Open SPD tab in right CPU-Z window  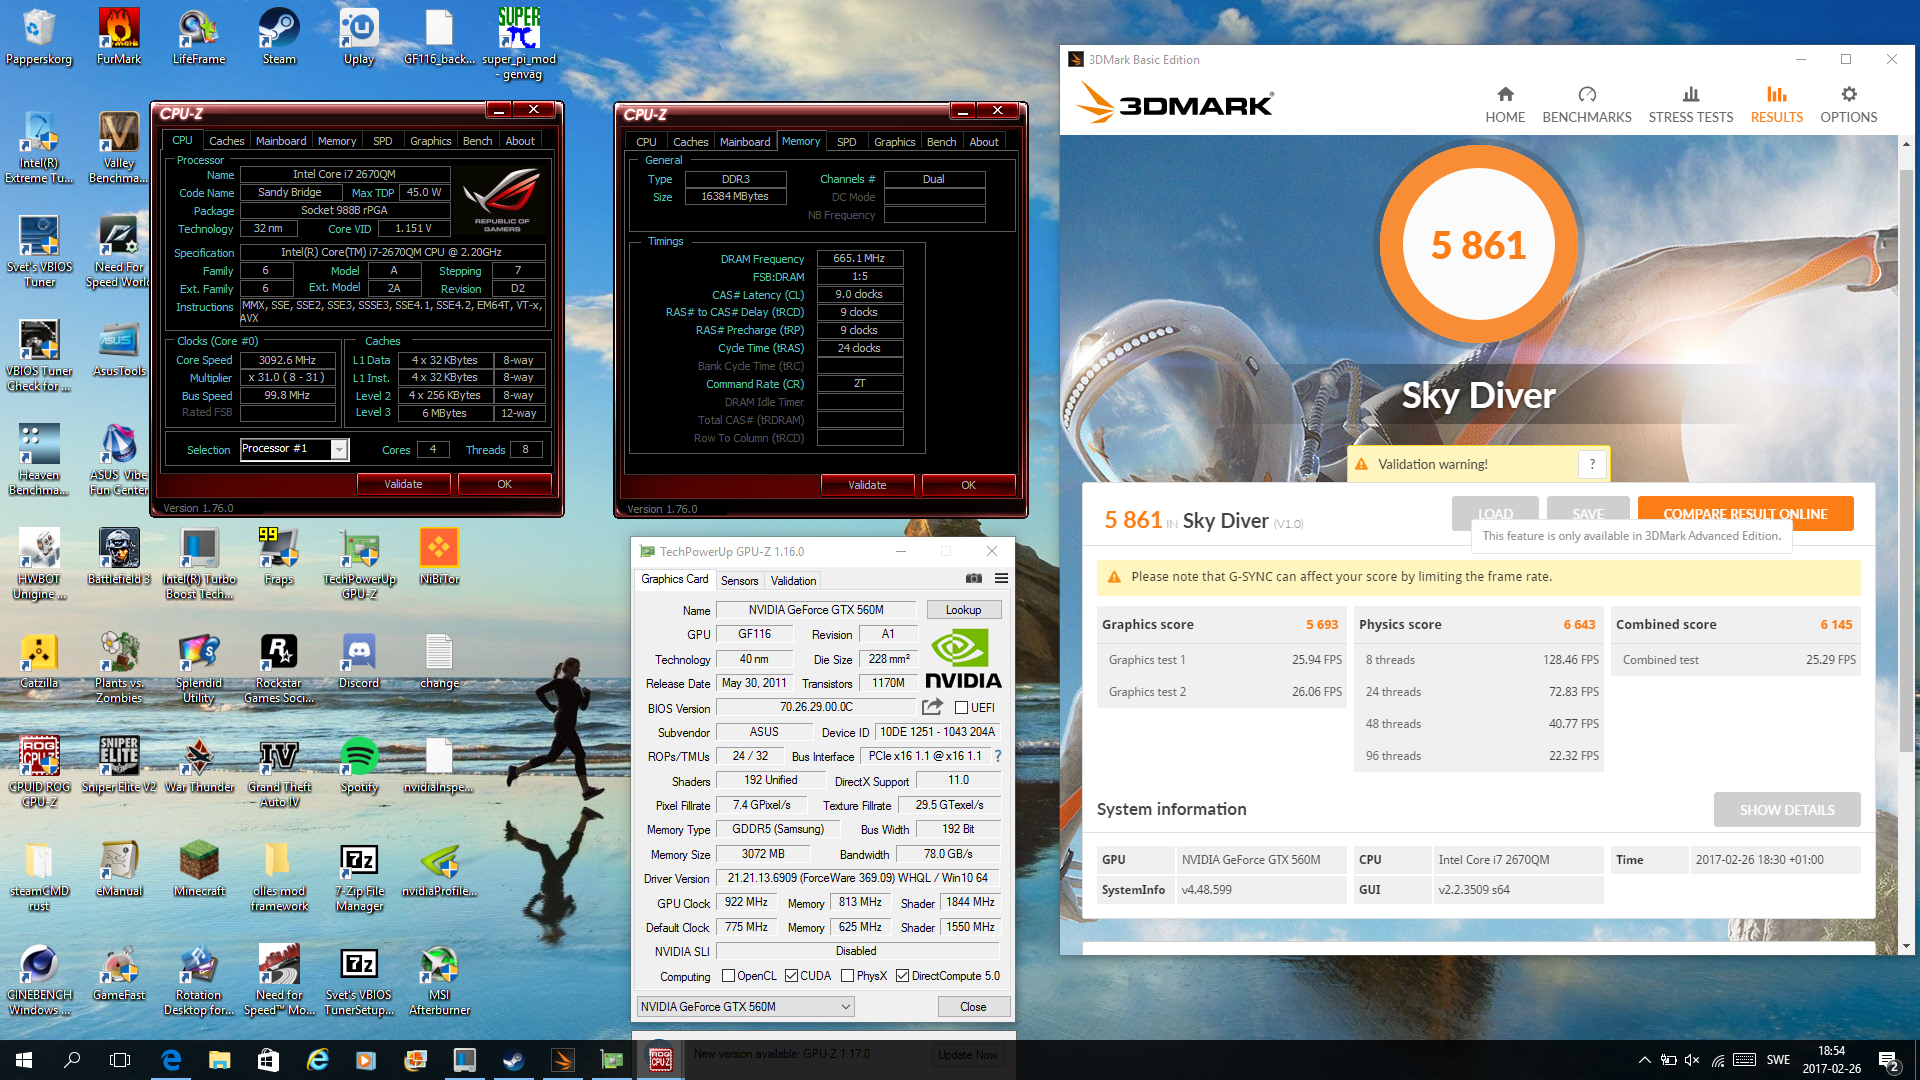click(x=846, y=142)
